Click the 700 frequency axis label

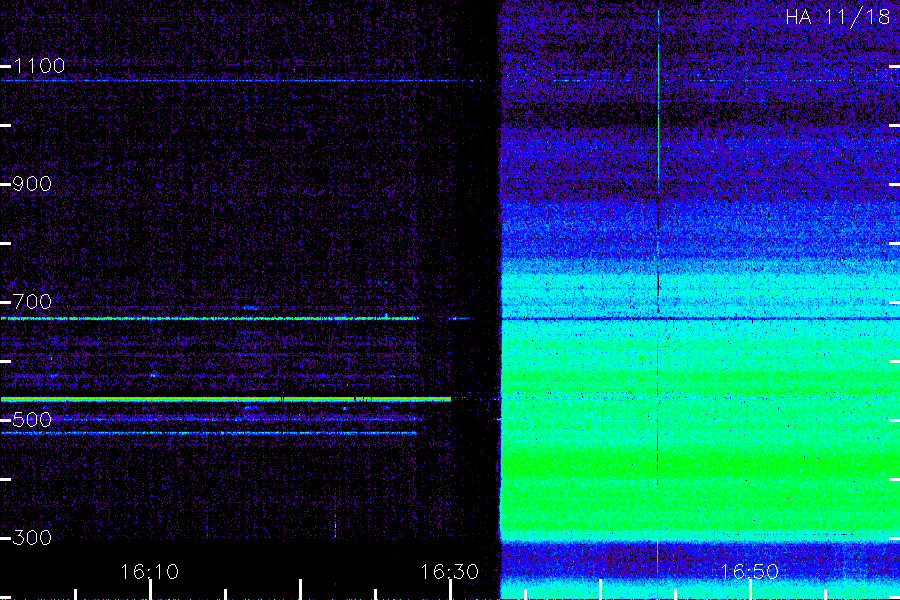tap(32, 302)
